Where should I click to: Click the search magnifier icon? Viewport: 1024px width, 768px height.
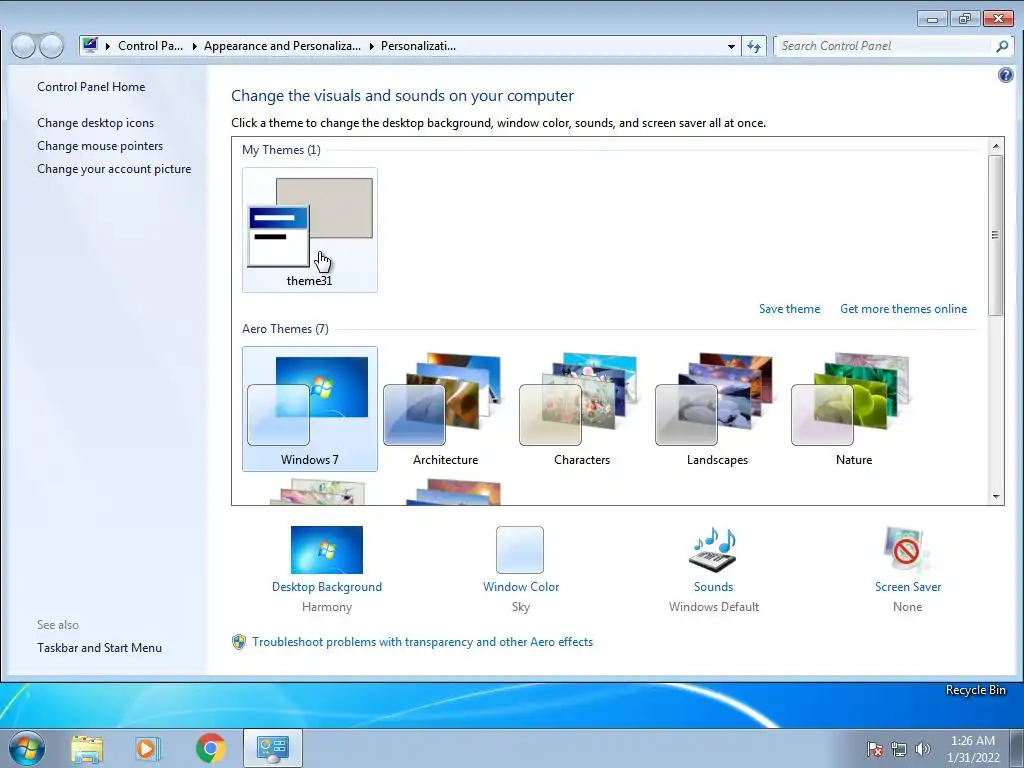[1002, 46]
